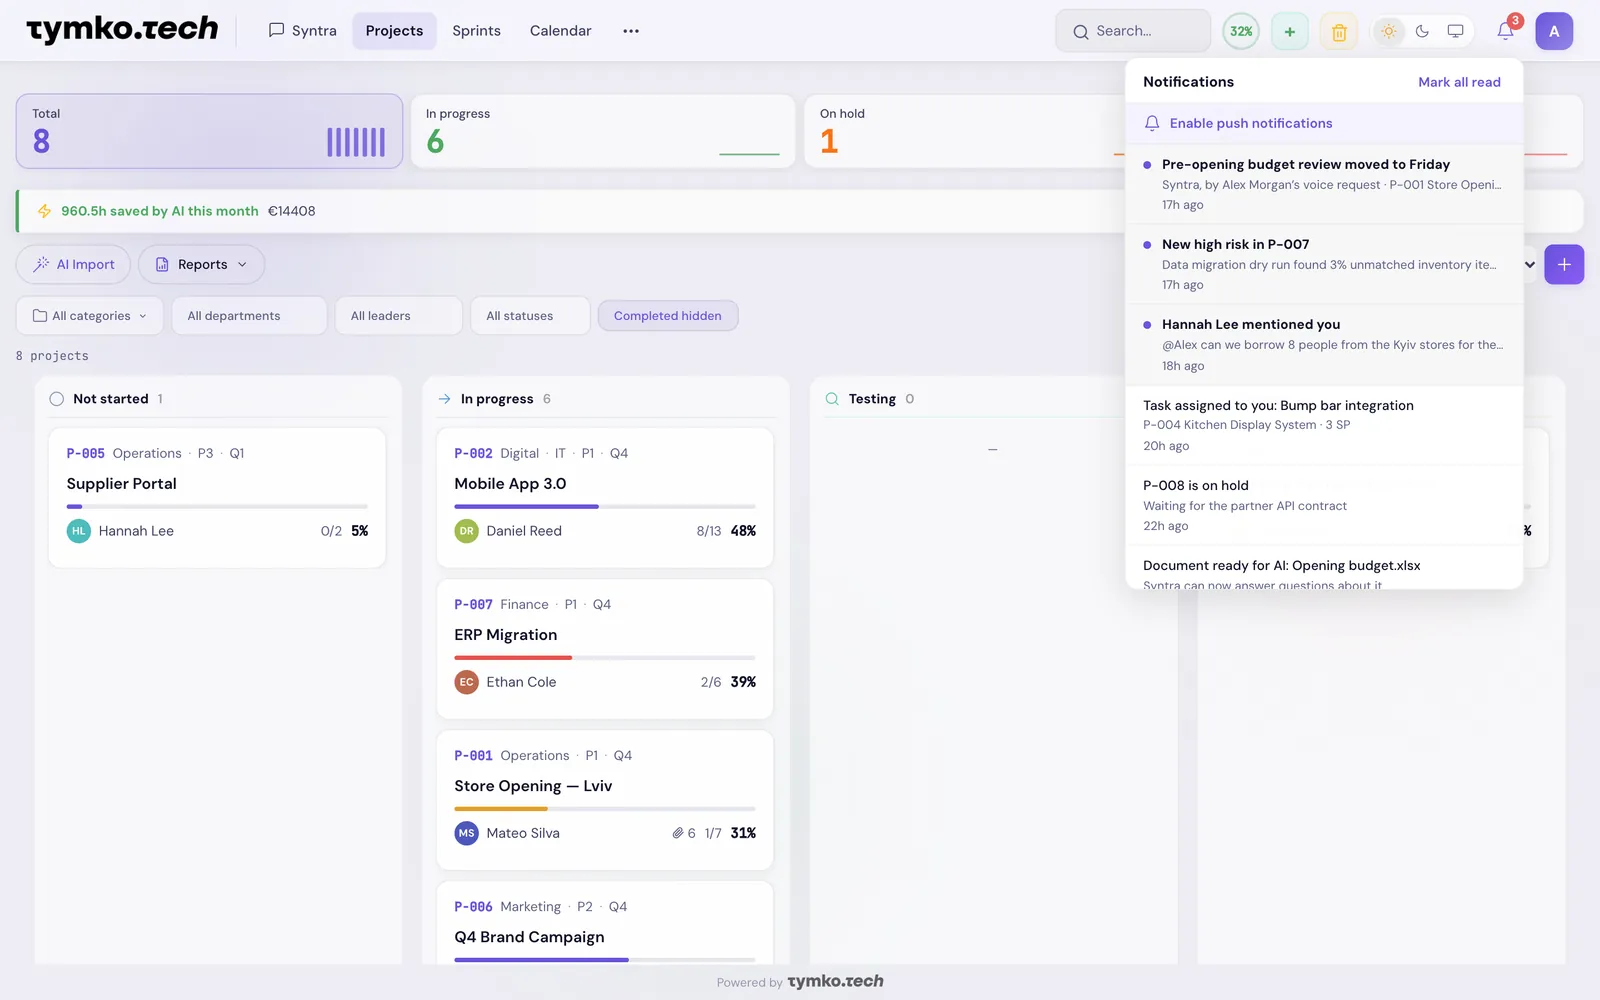Image resolution: width=1600 pixels, height=1000 pixels.
Task: Switch to dark theme moon toggle
Action: click(1422, 31)
